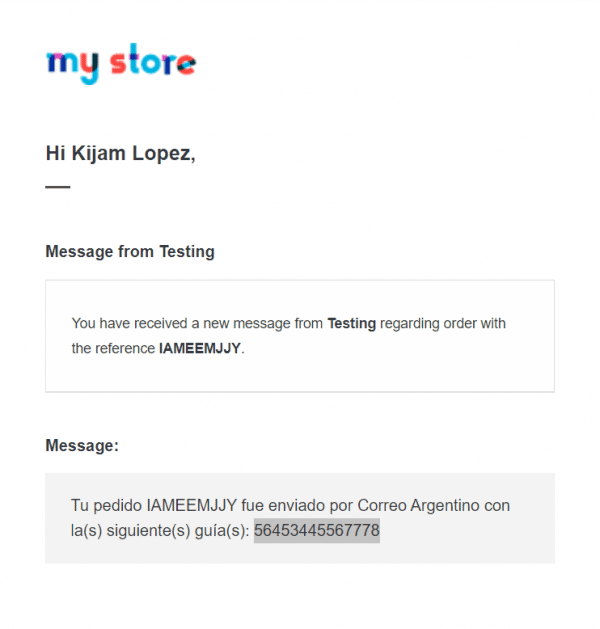Select the highlighted tracking number 56453445567778
The width and height of the screenshot is (600, 629).
pos(317,530)
